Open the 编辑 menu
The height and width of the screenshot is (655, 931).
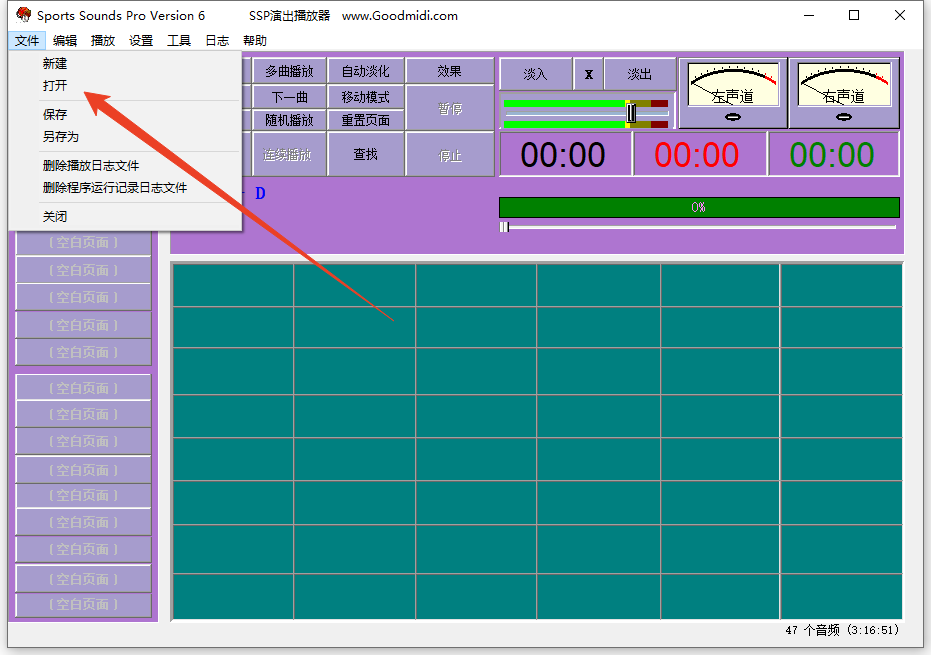[65, 41]
